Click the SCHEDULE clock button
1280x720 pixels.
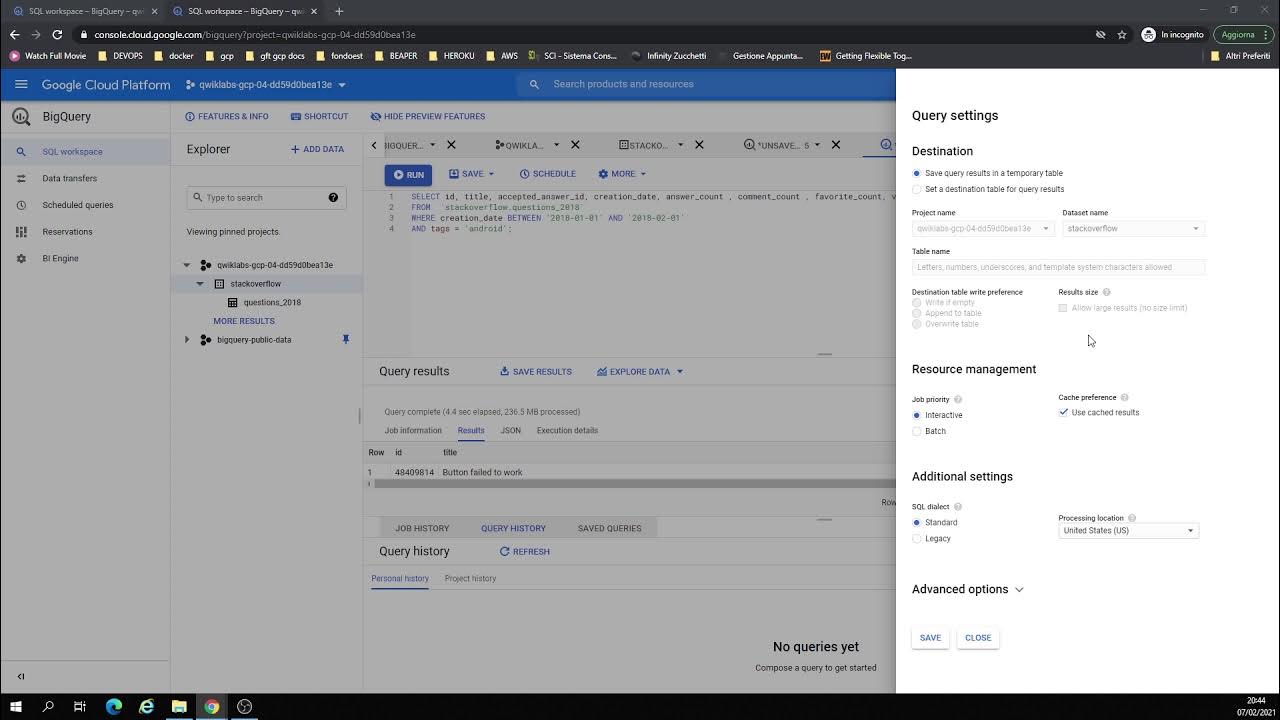546,174
